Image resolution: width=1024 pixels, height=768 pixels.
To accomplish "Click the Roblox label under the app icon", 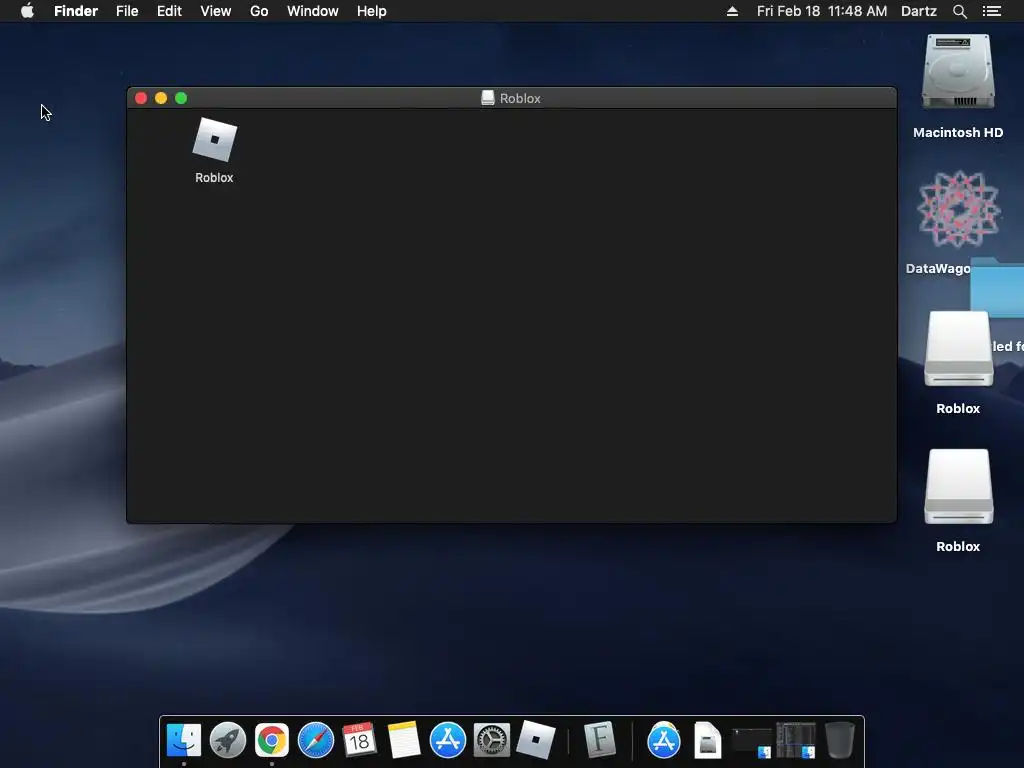I will [x=214, y=178].
